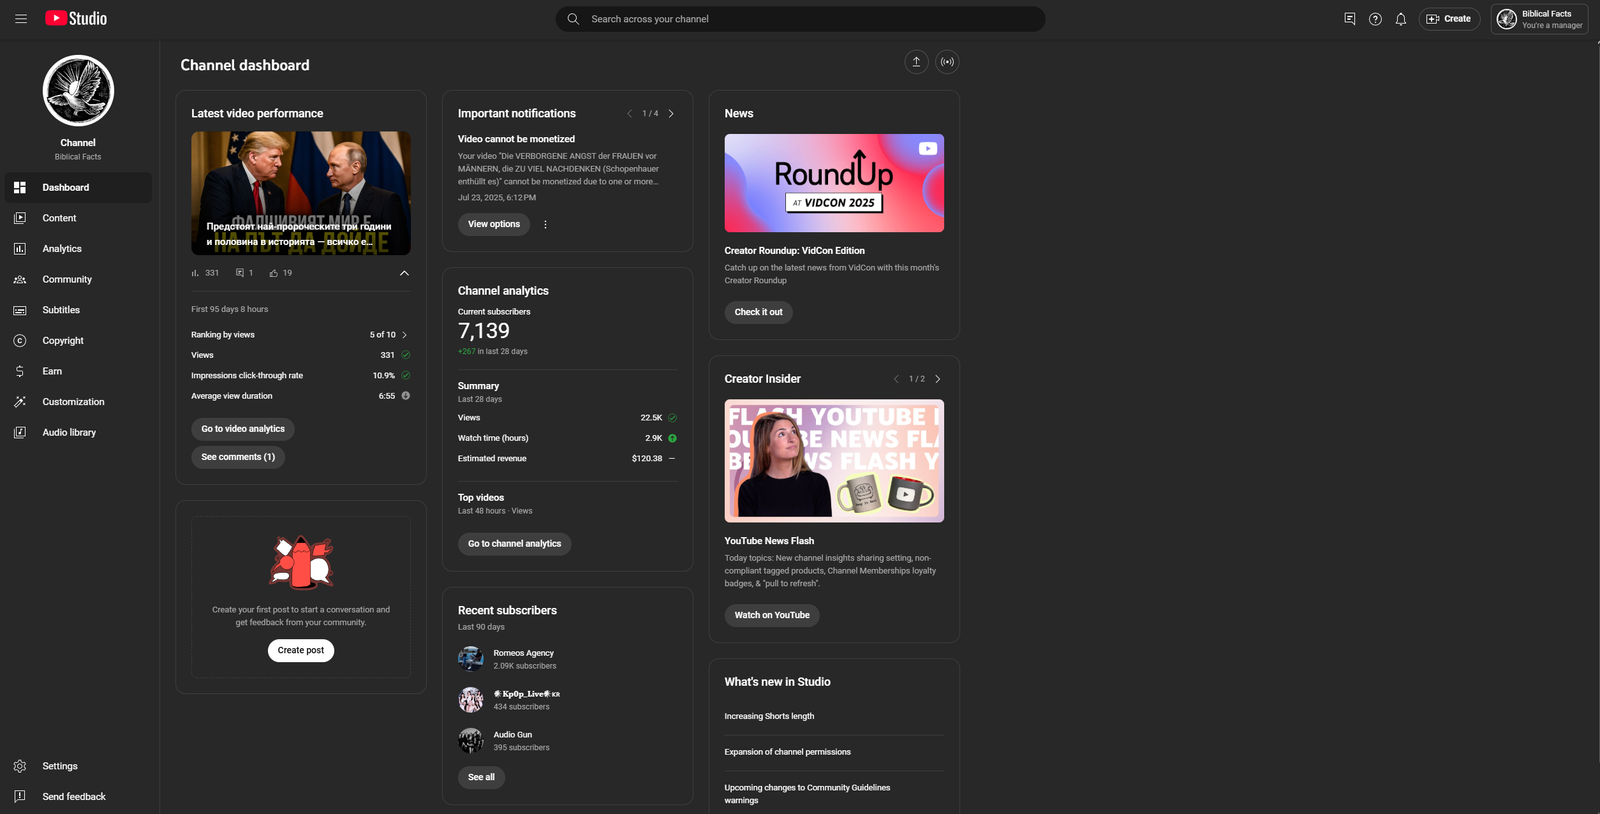
Task: Open Subtitles in the sidebar
Action: [x=78, y=310]
